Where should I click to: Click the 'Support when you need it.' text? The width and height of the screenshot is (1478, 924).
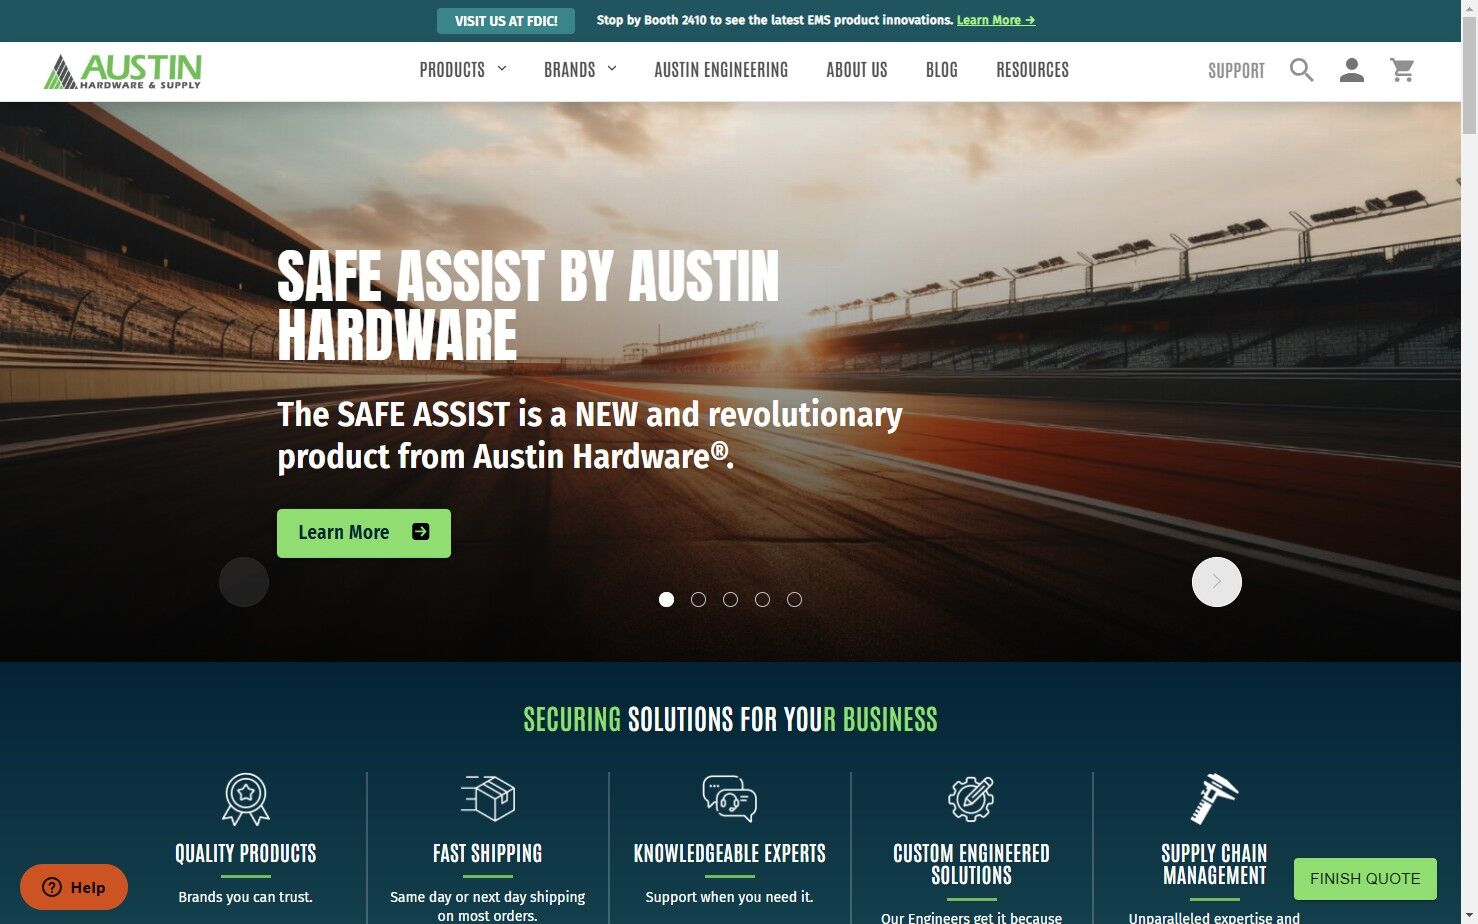(x=730, y=897)
